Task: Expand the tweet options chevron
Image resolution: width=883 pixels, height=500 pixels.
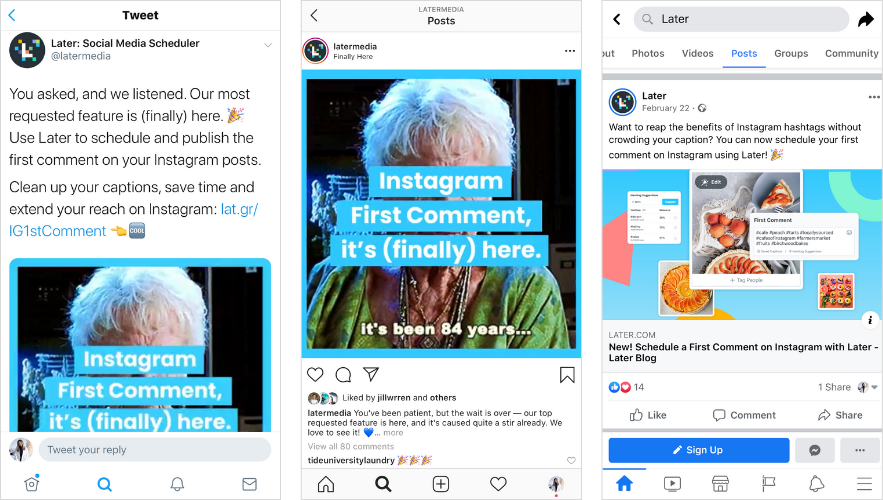Action: click(x=268, y=45)
